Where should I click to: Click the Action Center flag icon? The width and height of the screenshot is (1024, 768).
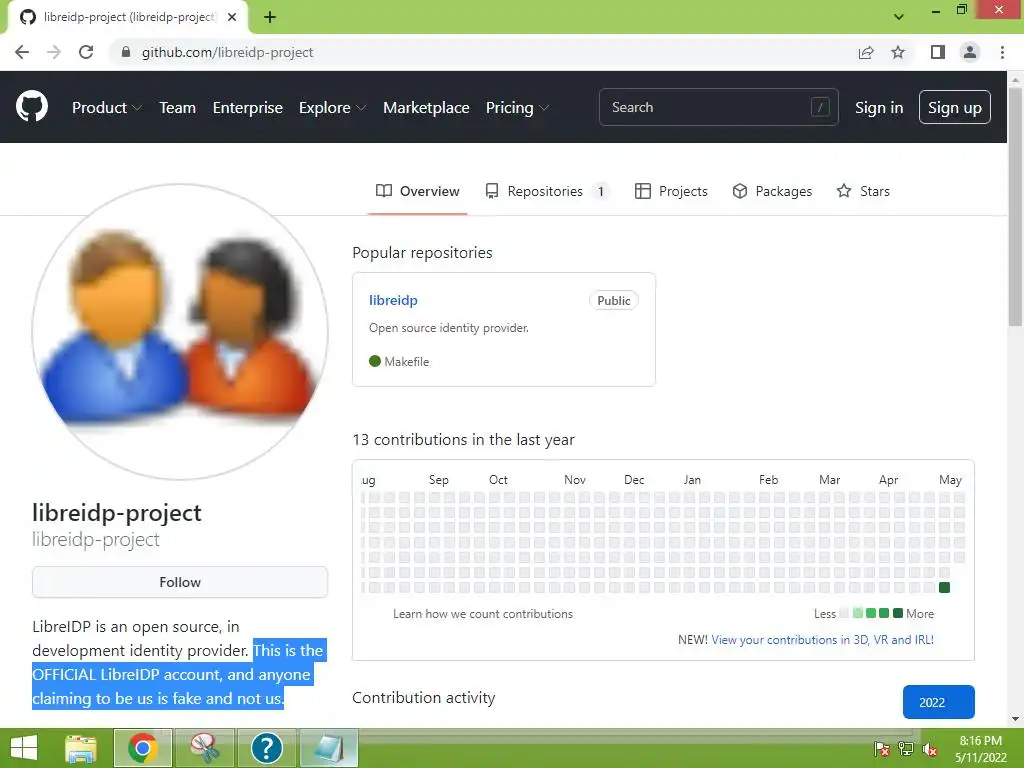[x=881, y=749]
